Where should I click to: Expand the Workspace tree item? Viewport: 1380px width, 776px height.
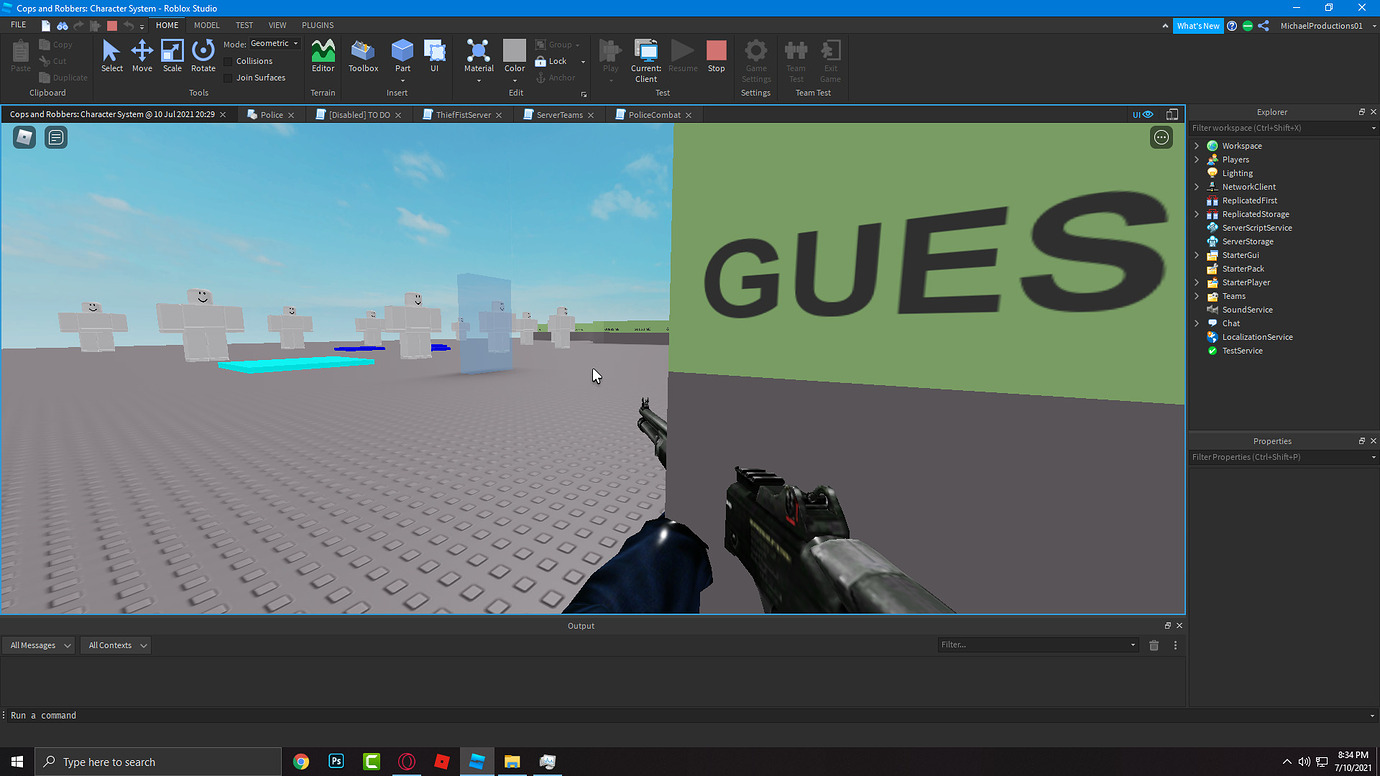(1196, 145)
